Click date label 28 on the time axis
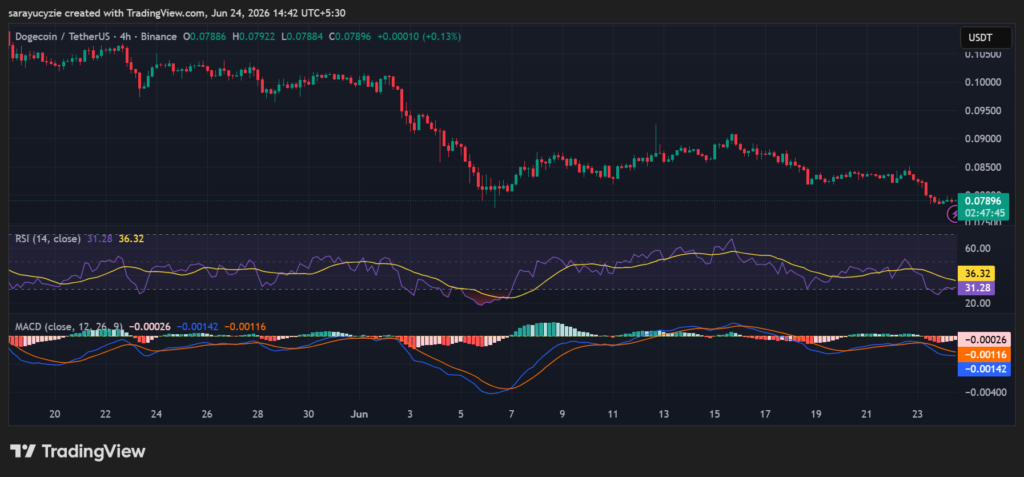The image size is (1024, 477). coord(258,414)
